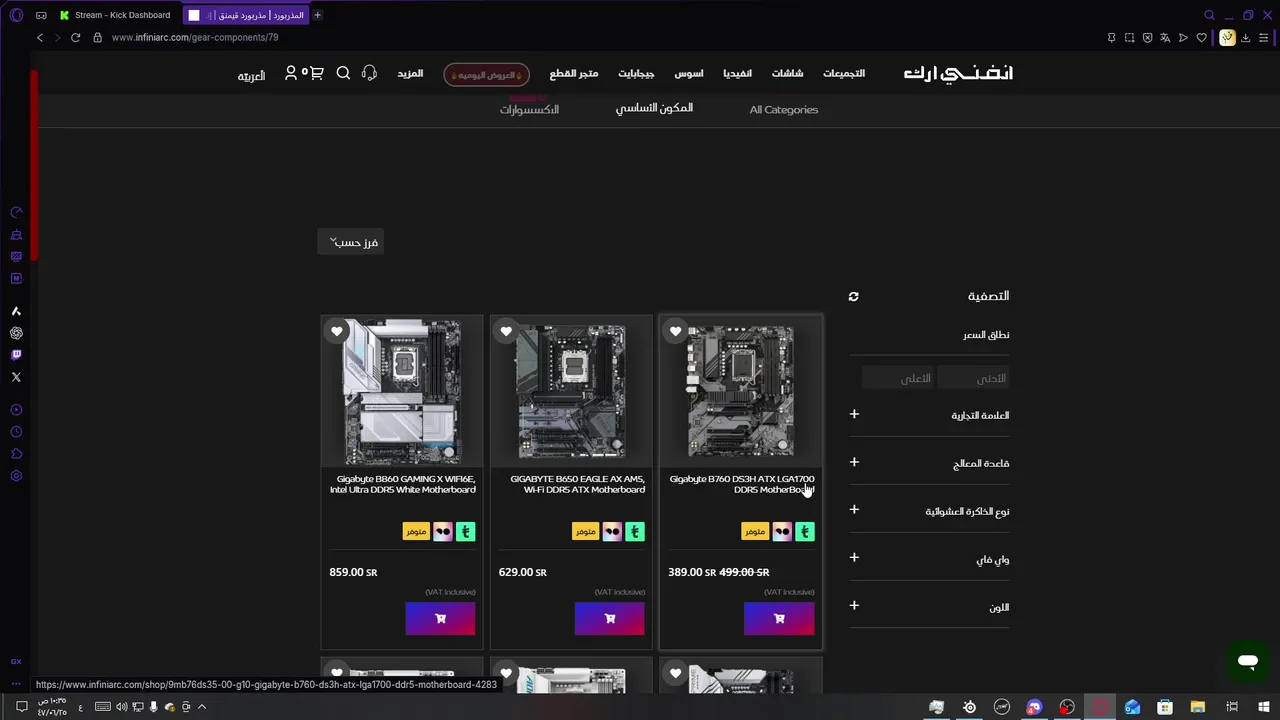Click the pin icon in address bar
The width and height of the screenshot is (1280, 720).
(x=1111, y=38)
